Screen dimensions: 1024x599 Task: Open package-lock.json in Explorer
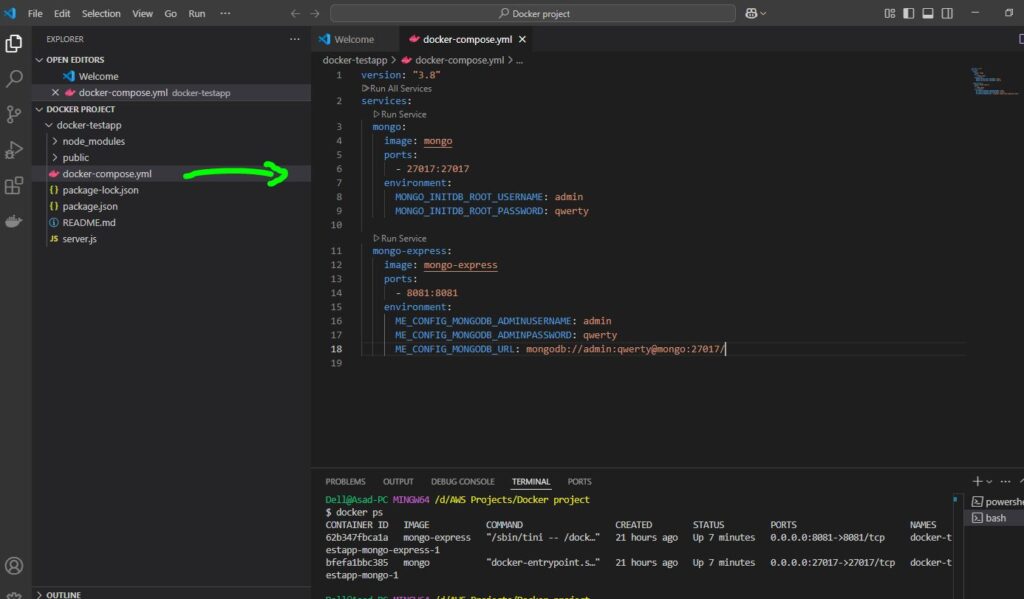point(101,190)
